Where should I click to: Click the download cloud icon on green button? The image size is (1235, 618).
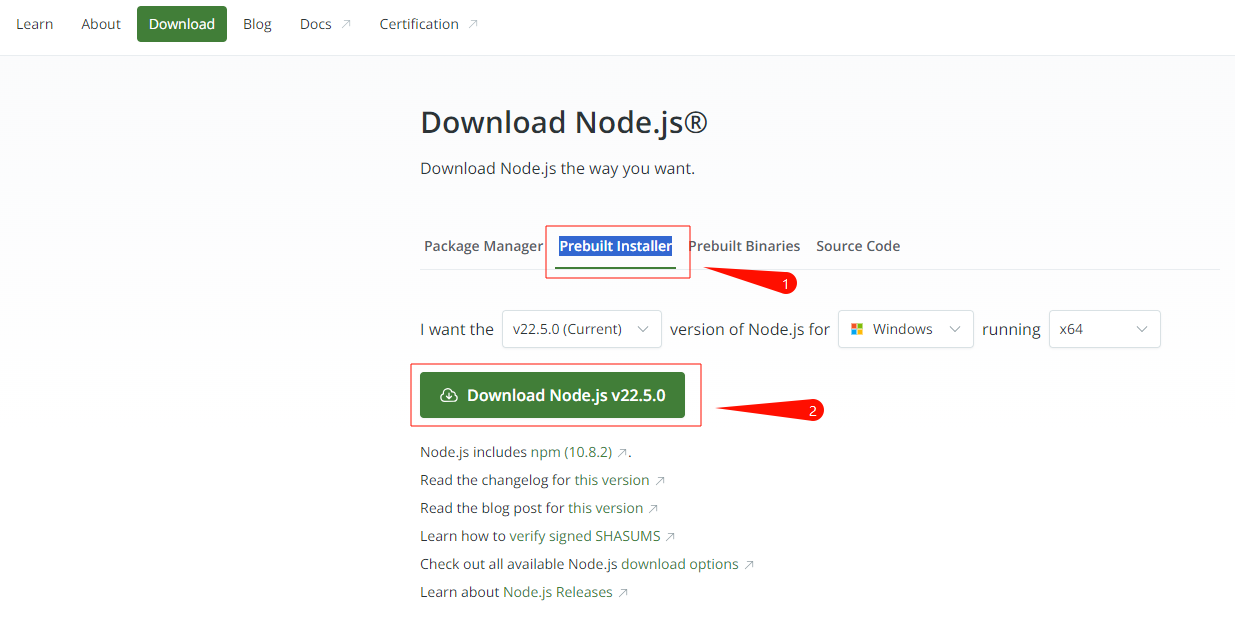(x=449, y=395)
